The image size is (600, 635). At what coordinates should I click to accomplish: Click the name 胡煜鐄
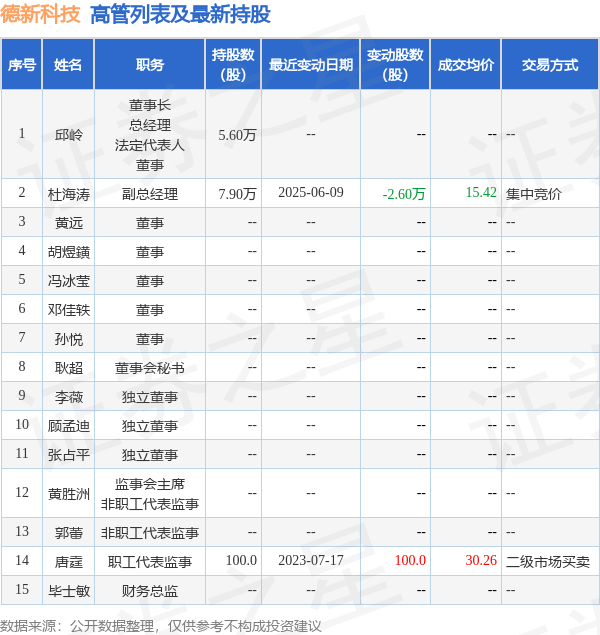click(x=68, y=252)
